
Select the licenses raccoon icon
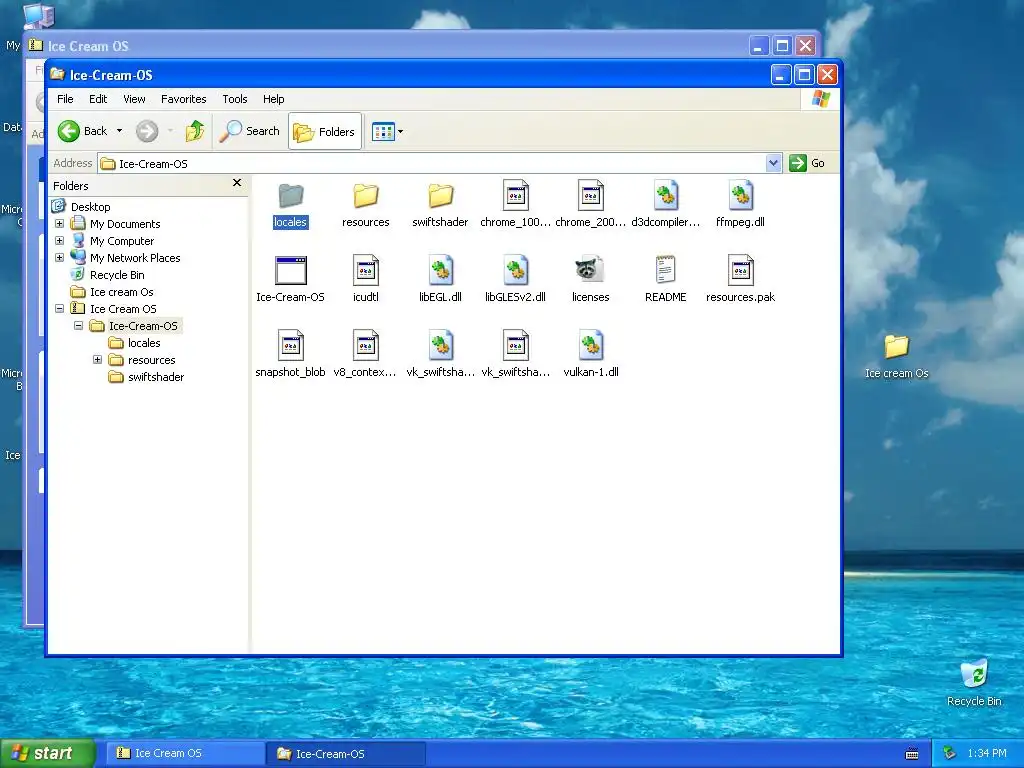(590, 269)
